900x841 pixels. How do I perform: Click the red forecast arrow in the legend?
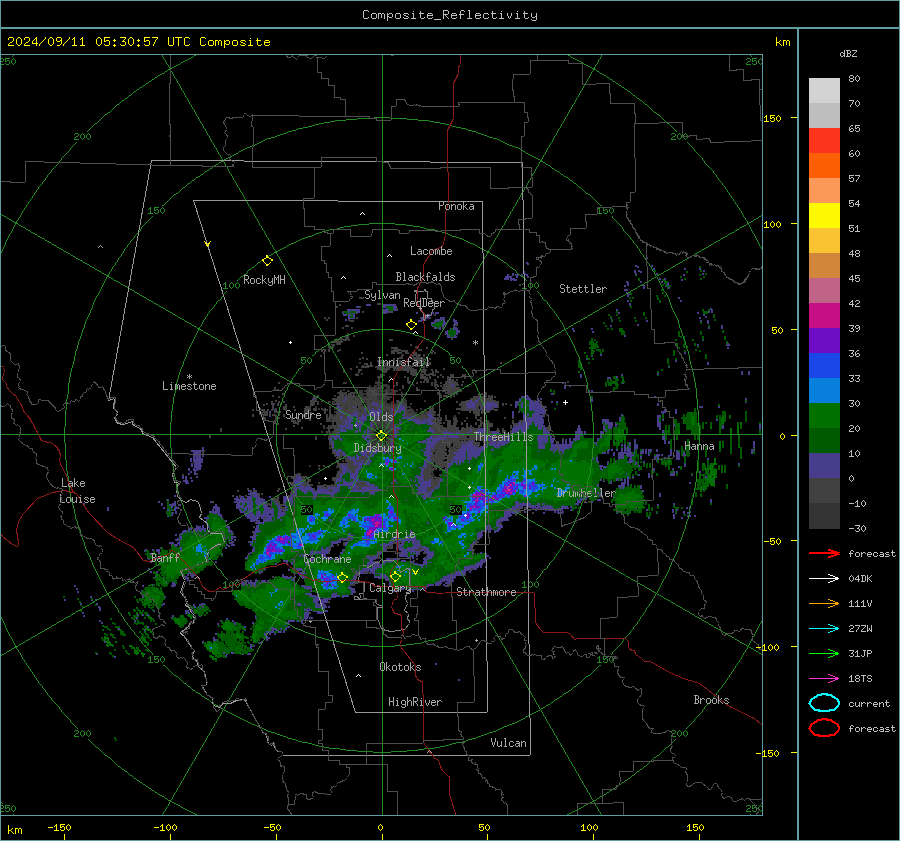pyautogui.click(x=824, y=553)
